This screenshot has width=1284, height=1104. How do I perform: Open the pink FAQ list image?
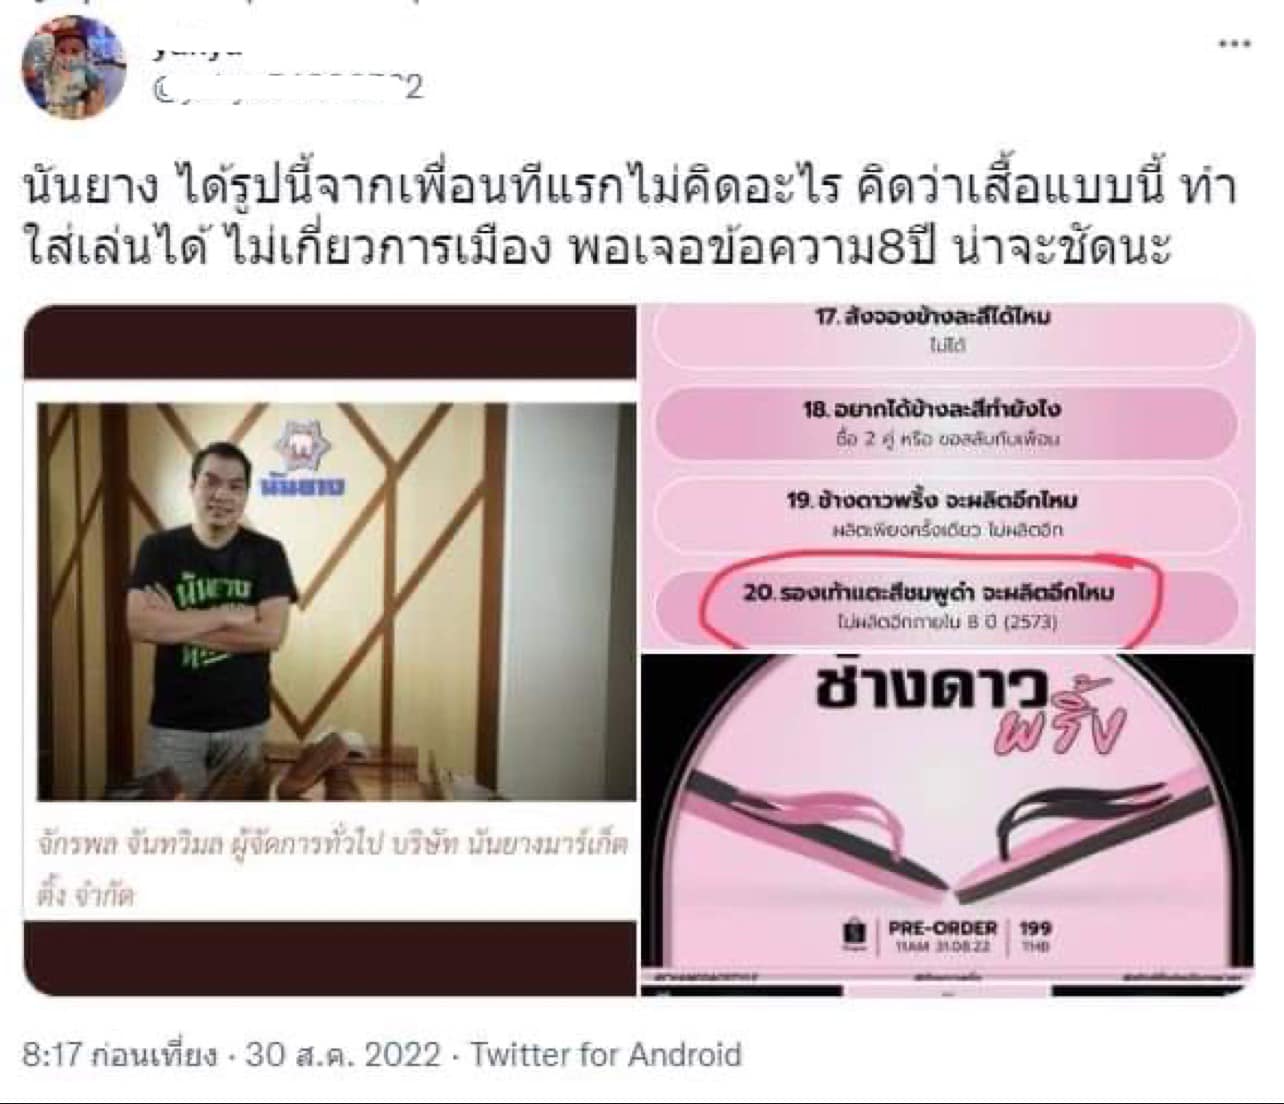coord(947,477)
